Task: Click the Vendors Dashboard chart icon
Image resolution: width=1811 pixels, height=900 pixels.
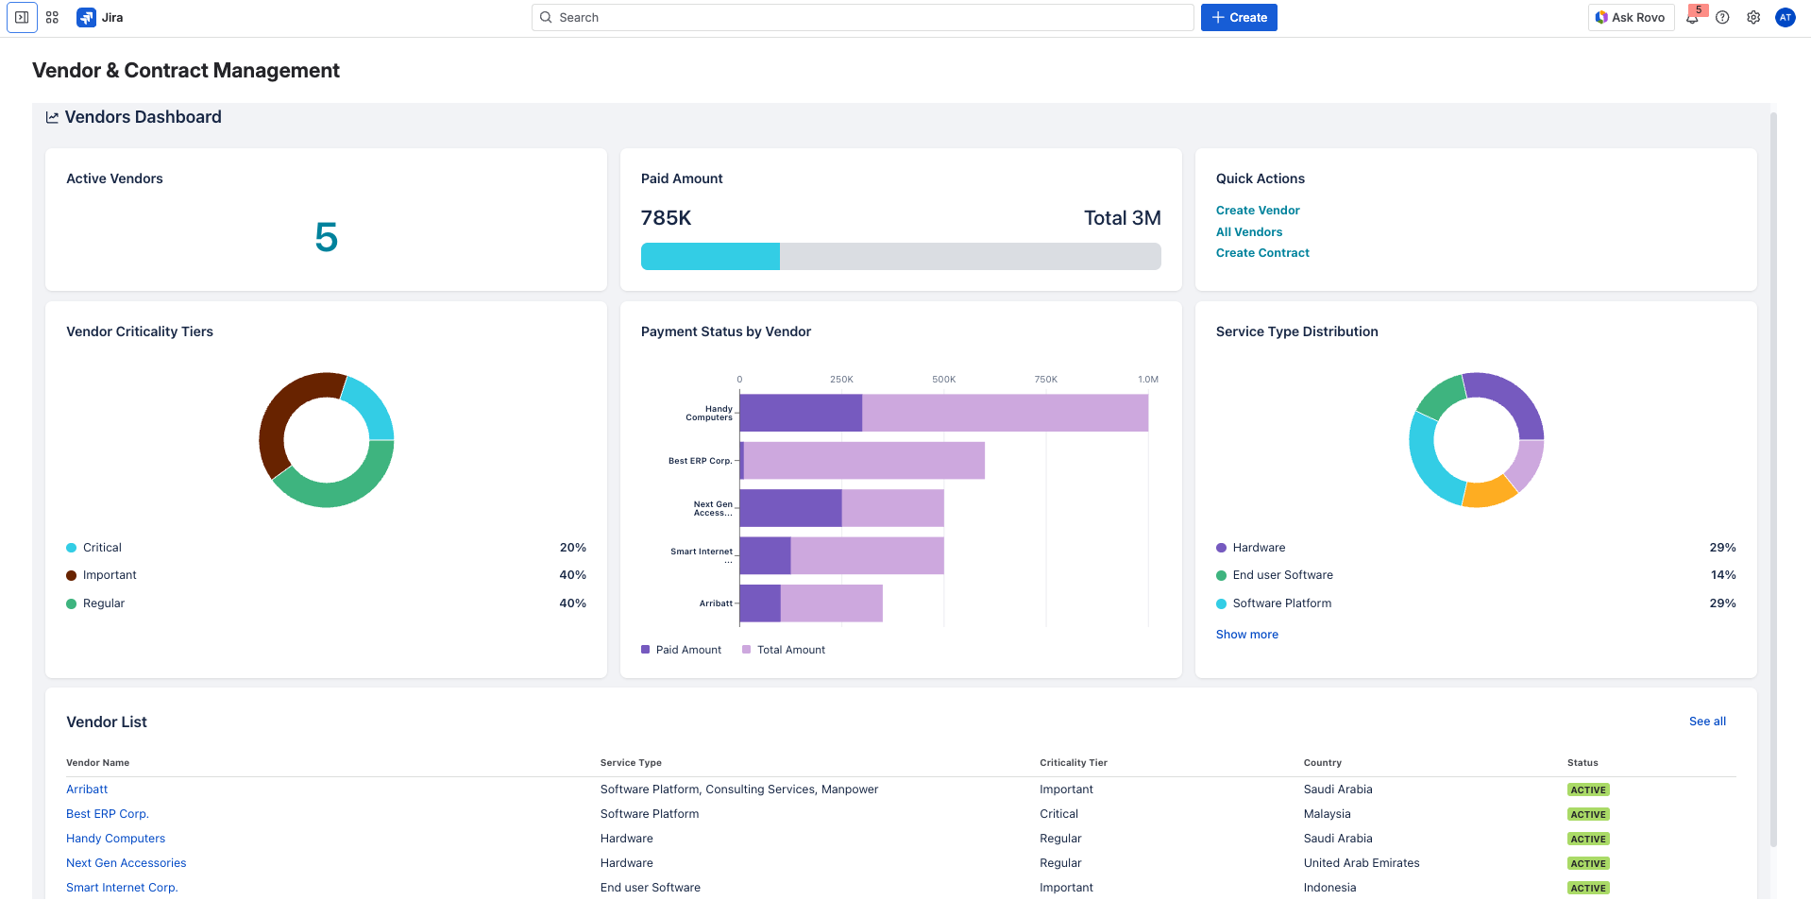Action: [x=52, y=117]
